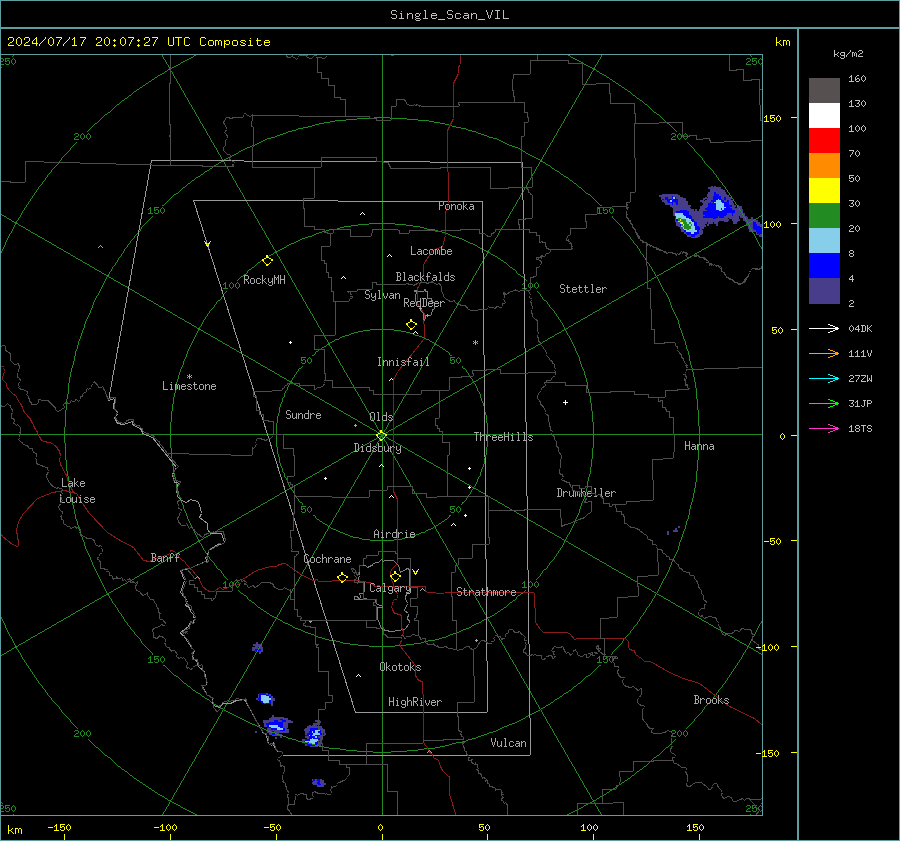Click the Innisfail label
900x841 pixels.
click(x=403, y=362)
